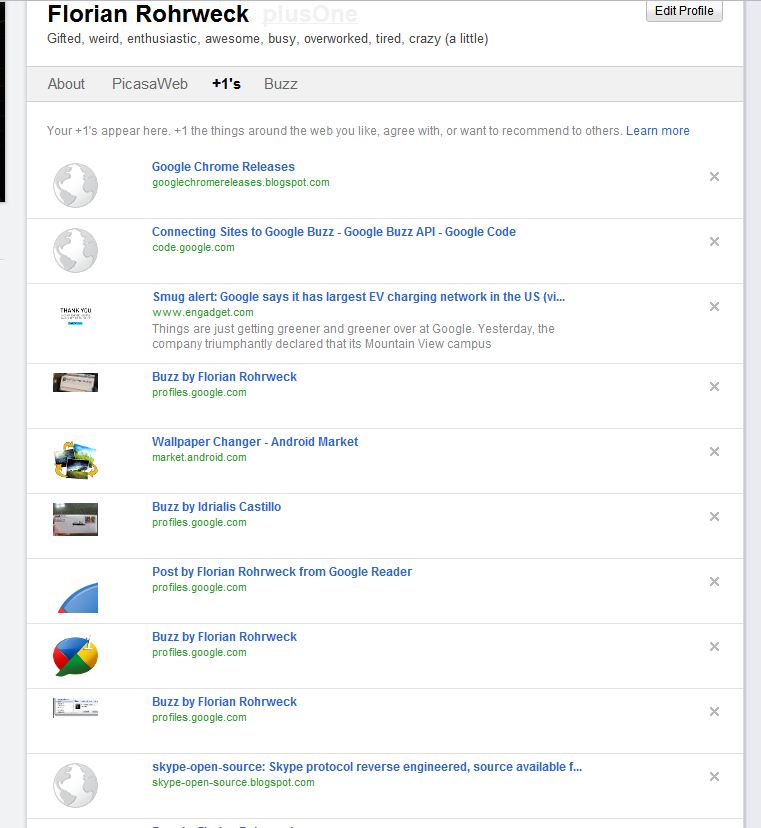Click the Florian Rohrweck profile name heading
The height and width of the screenshot is (828, 761).
(x=148, y=14)
